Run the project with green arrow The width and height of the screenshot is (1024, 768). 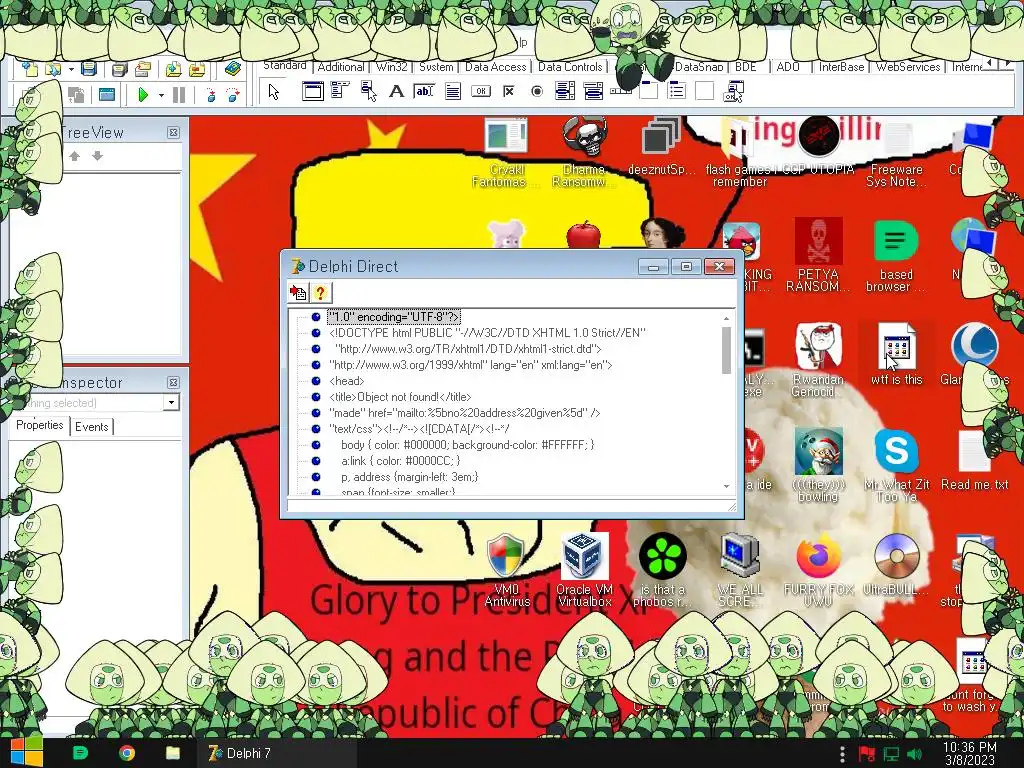click(143, 95)
